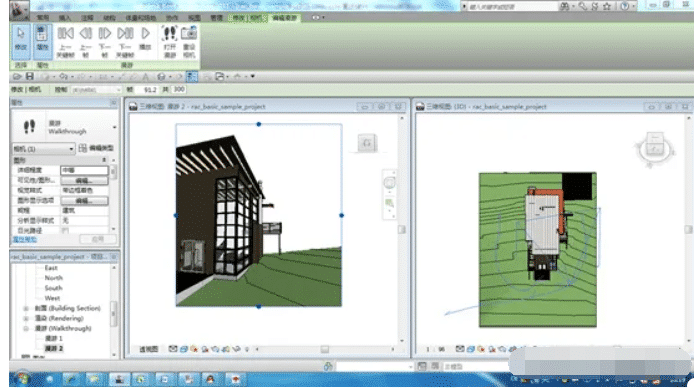
Task: Click the 1:96 view scale in 3D view
Action: click(x=435, y=350)
